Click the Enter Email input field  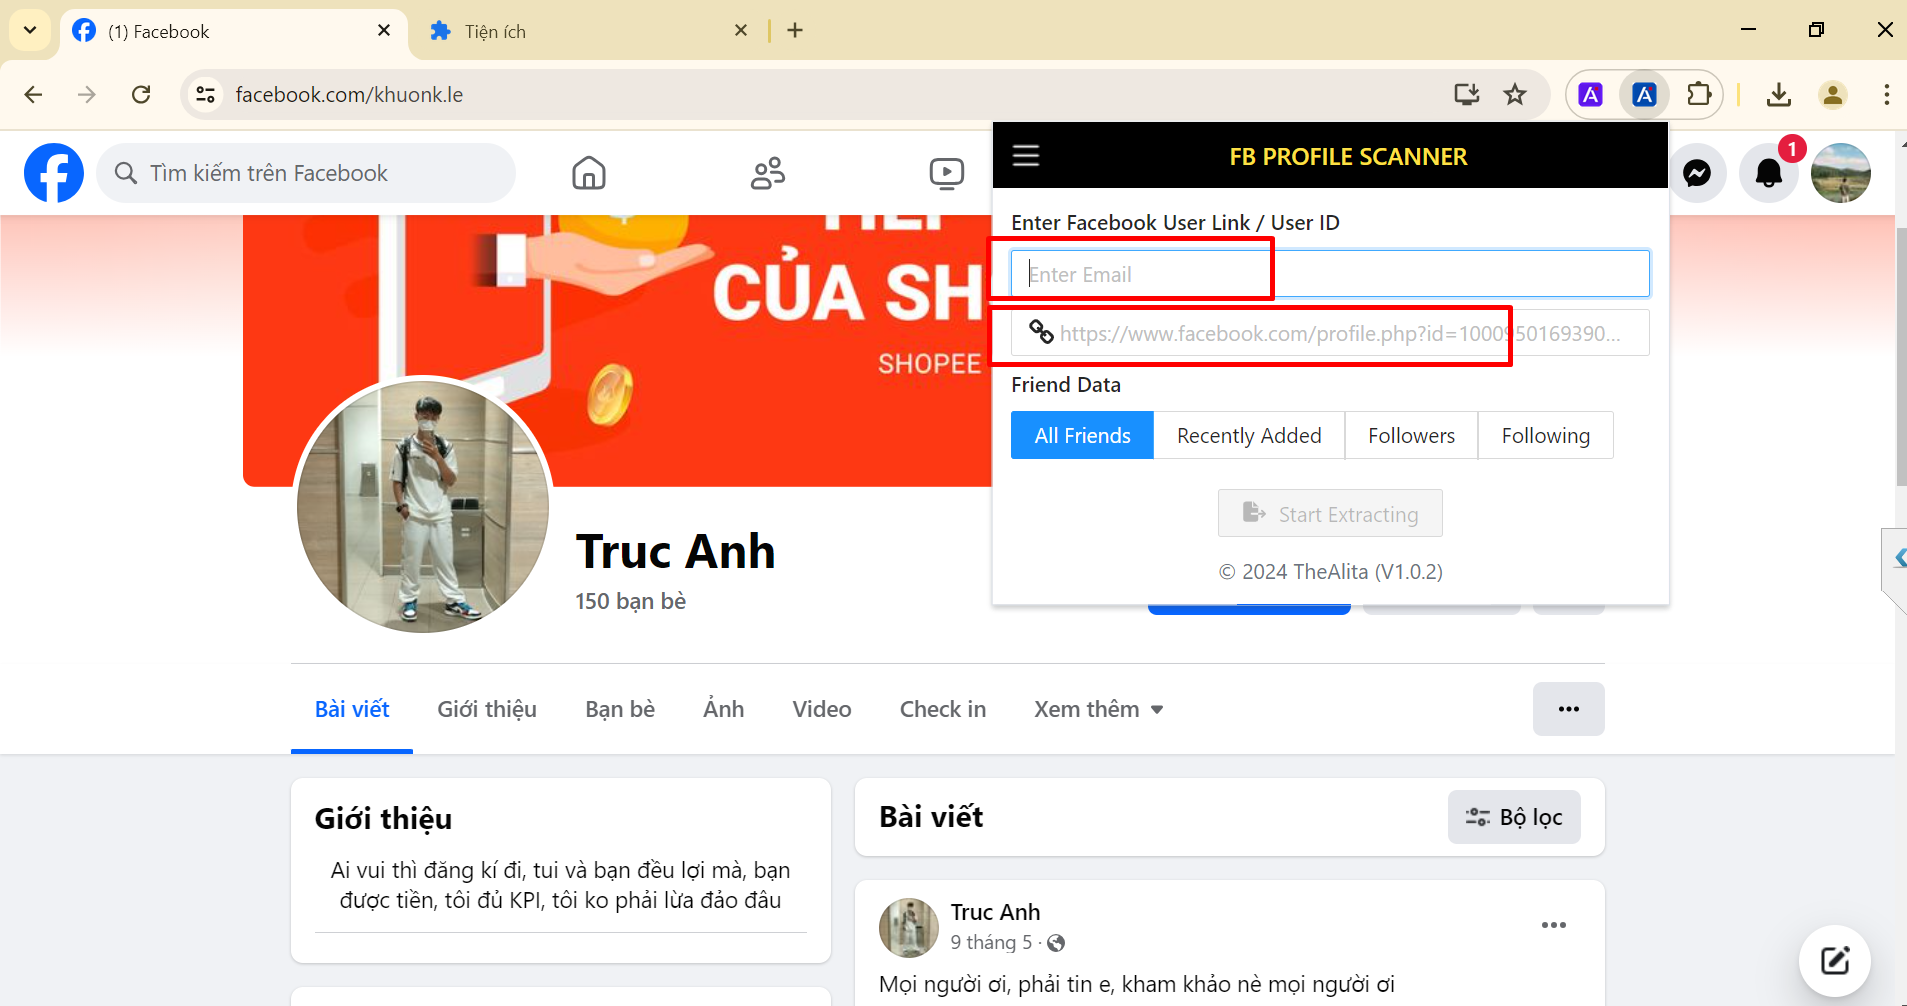pyautogui.click(x=1330, y=274)
